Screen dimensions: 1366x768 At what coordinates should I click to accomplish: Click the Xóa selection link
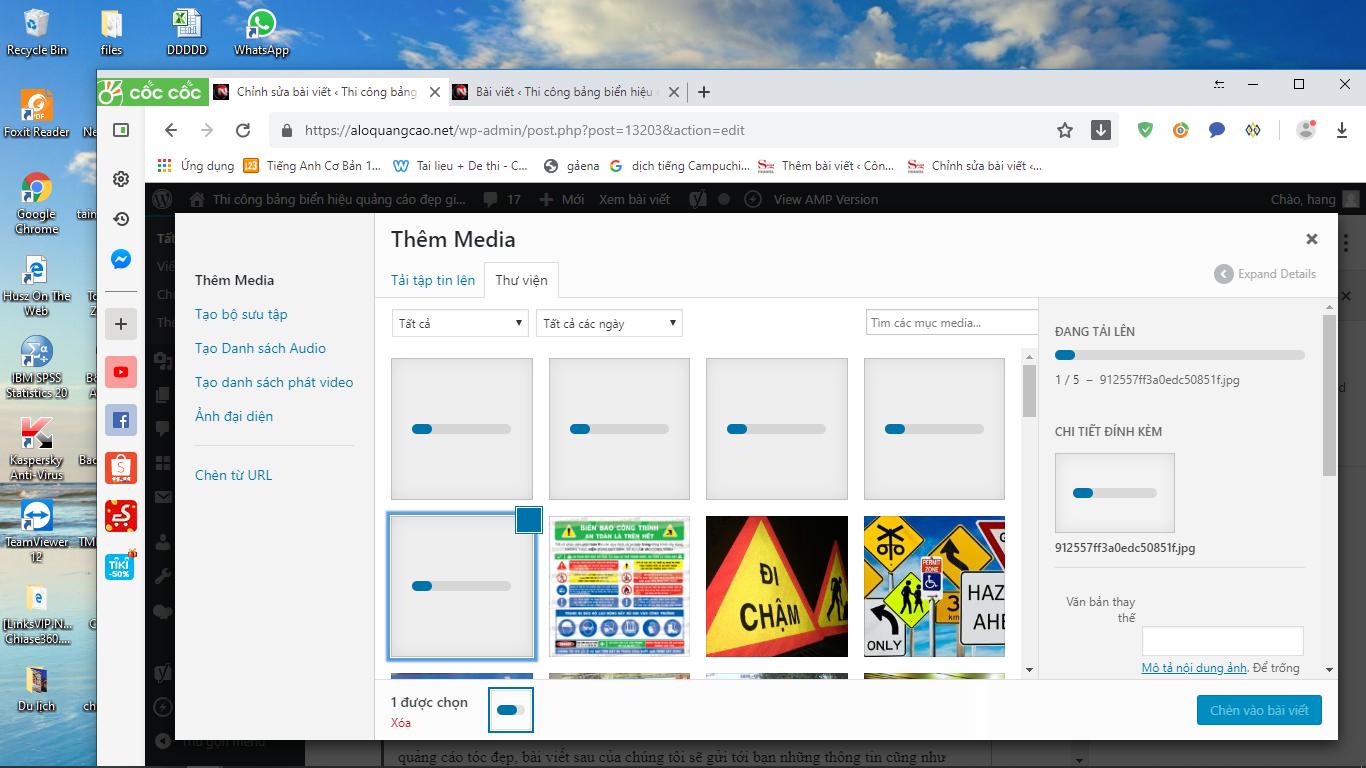point(401,723)
